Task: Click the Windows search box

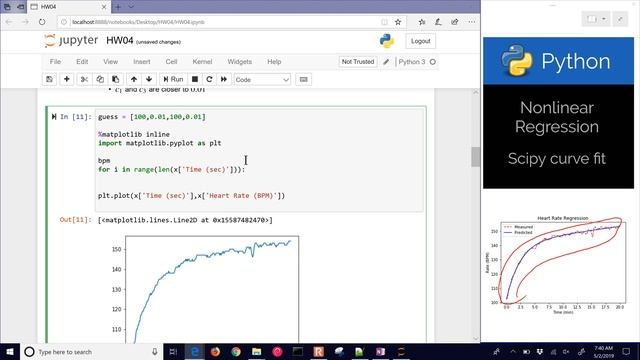Action: (x=91, y=351)
